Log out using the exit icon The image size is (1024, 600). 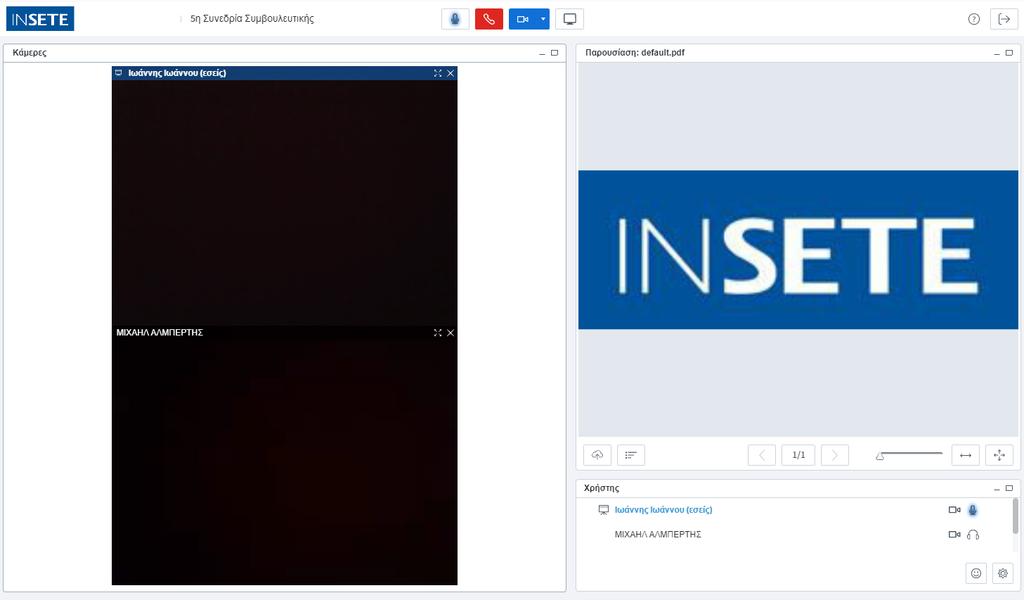click(x=1004, y=19)
